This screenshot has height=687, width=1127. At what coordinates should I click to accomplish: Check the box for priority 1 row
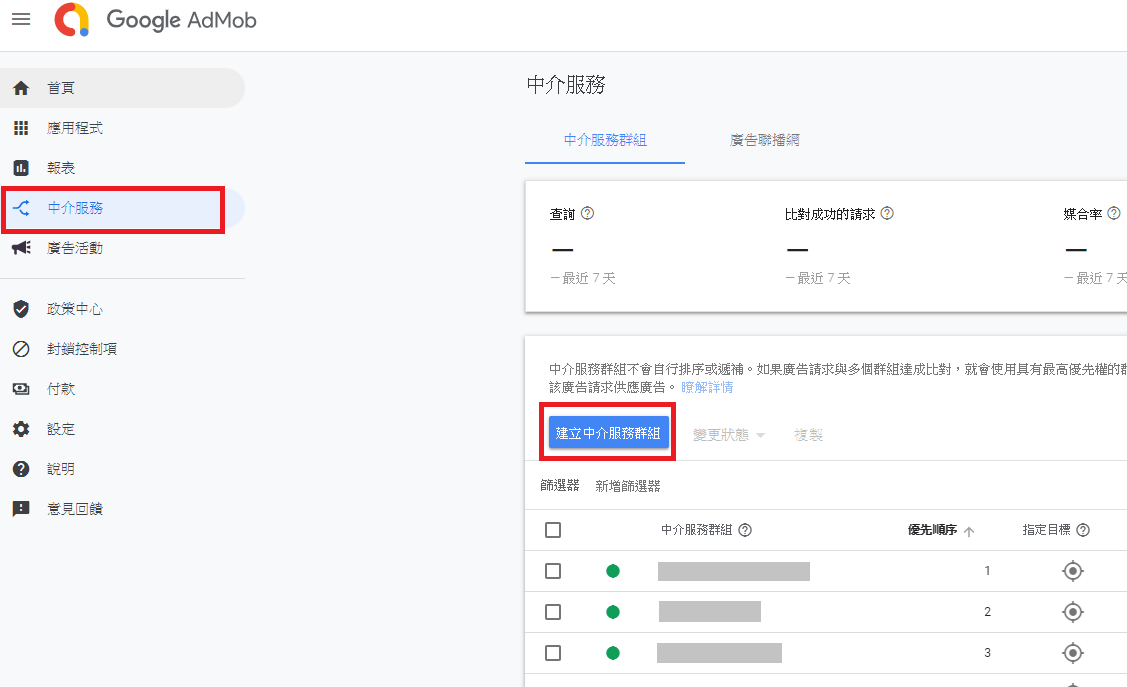(x=553, y=571)
